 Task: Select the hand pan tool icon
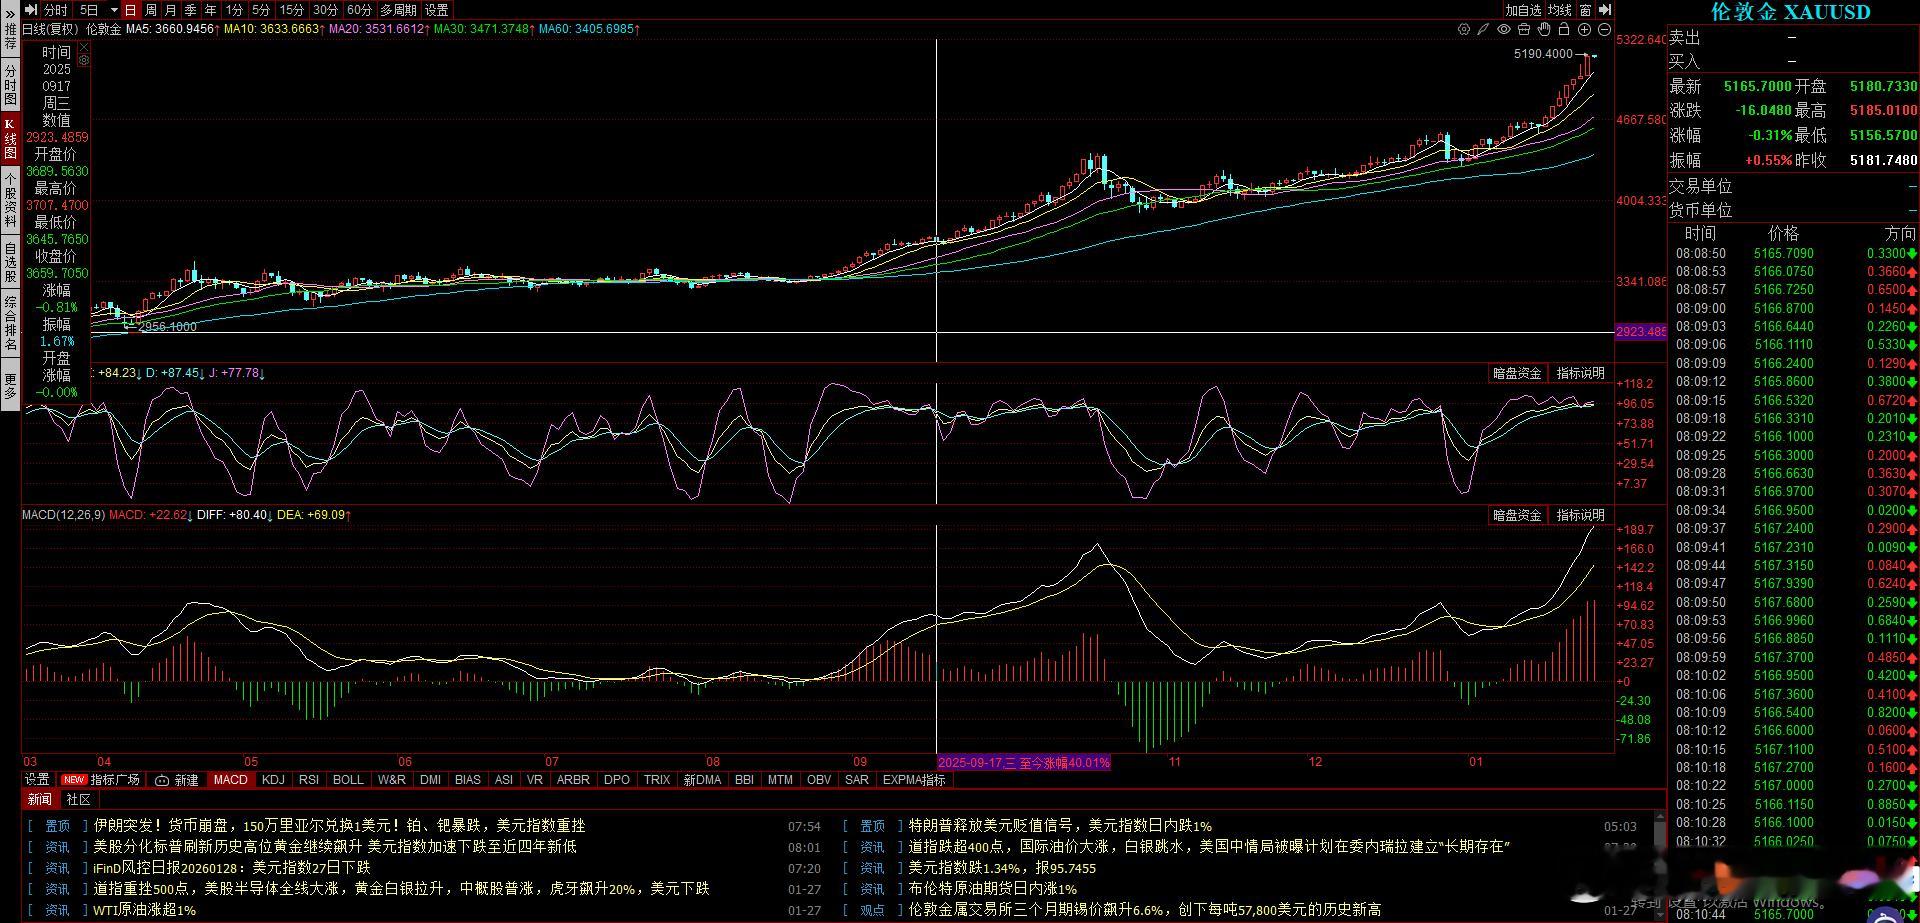(x=1544, y=29)
